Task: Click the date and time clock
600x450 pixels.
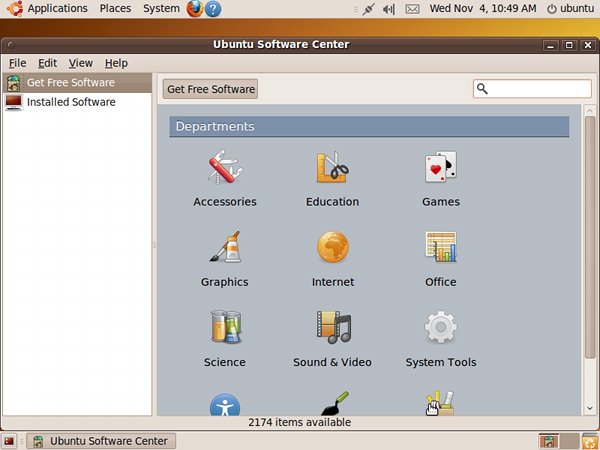Action: pos(483,8)
